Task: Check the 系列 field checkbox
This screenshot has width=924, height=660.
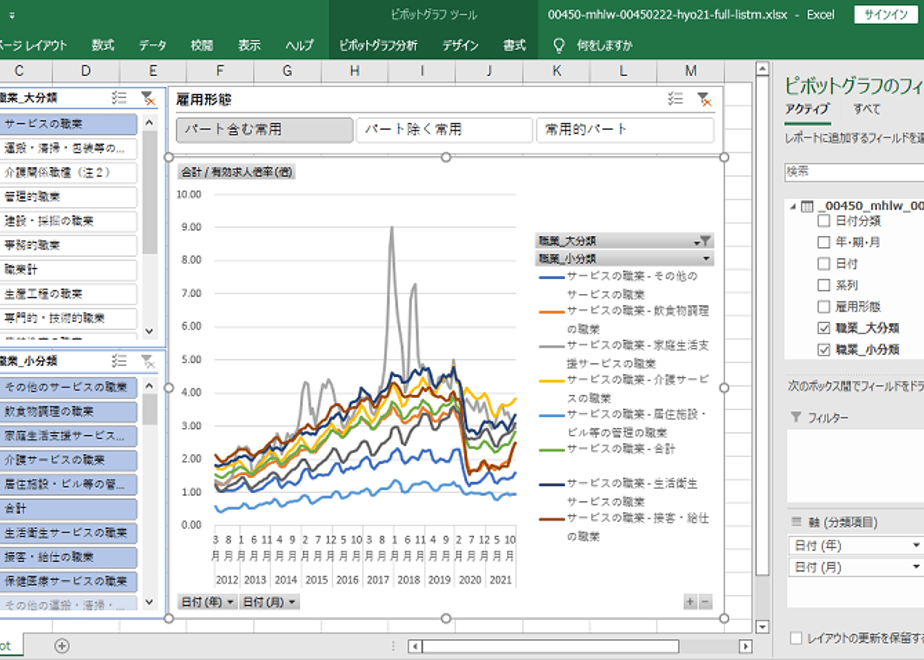Action: (824, 285)
